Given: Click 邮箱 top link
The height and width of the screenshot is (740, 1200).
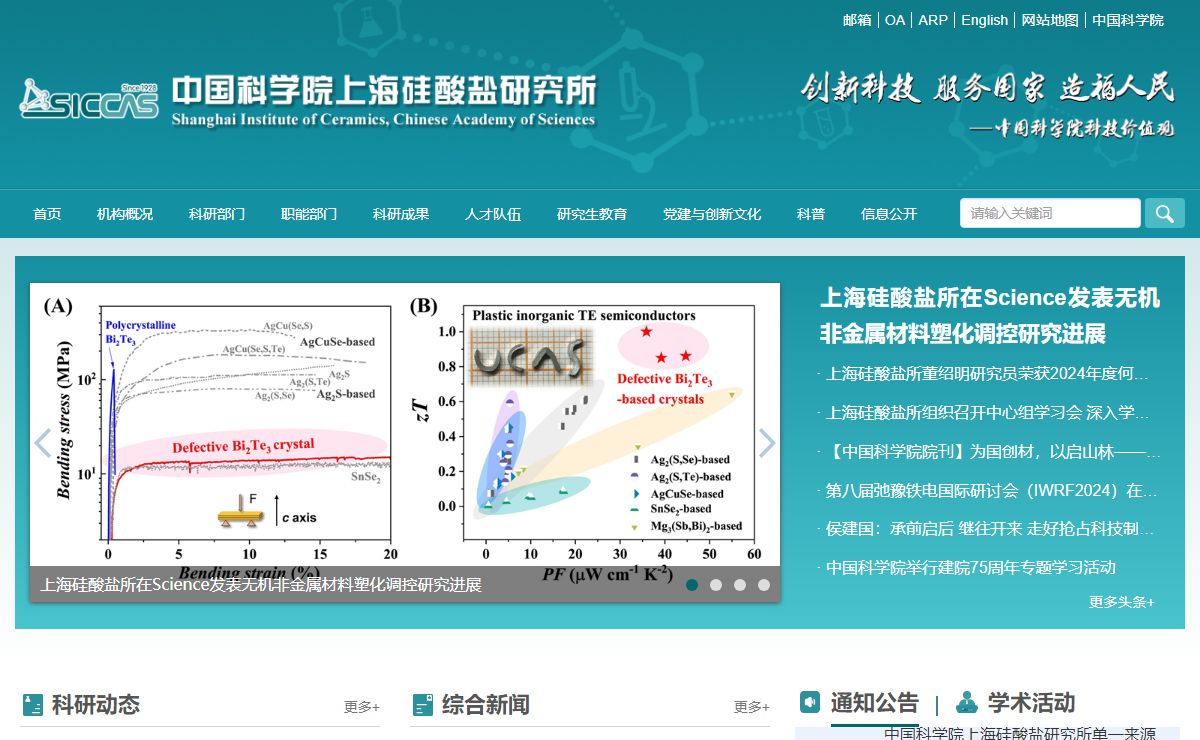Looking at the screenshot, I should [x=857, y=20].
